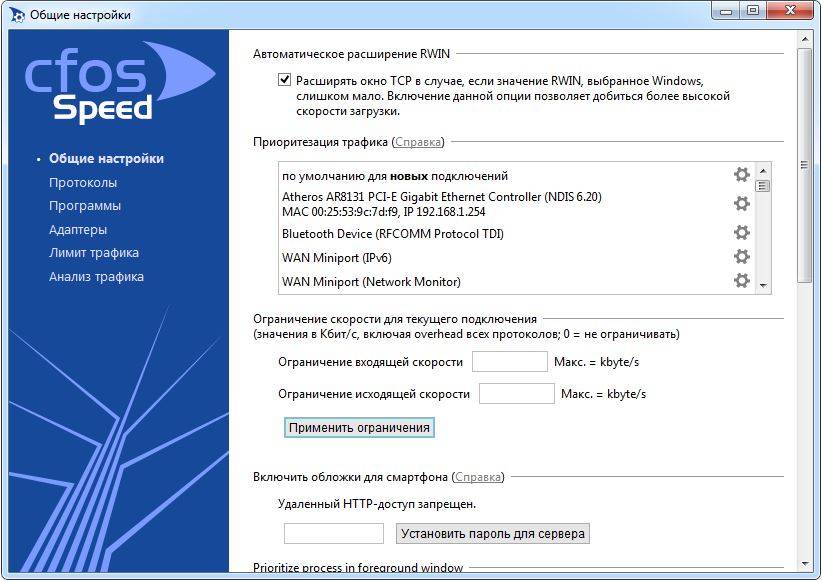822x581 pixels.
Task: Click Установить пароль для сервера button
Action: point(492,533)
